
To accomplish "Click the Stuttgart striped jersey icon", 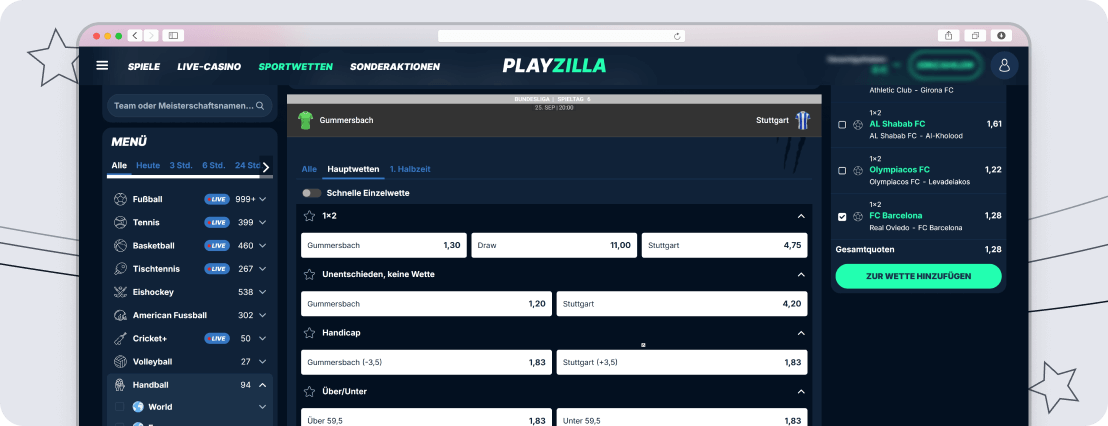I will click(802, 120).
